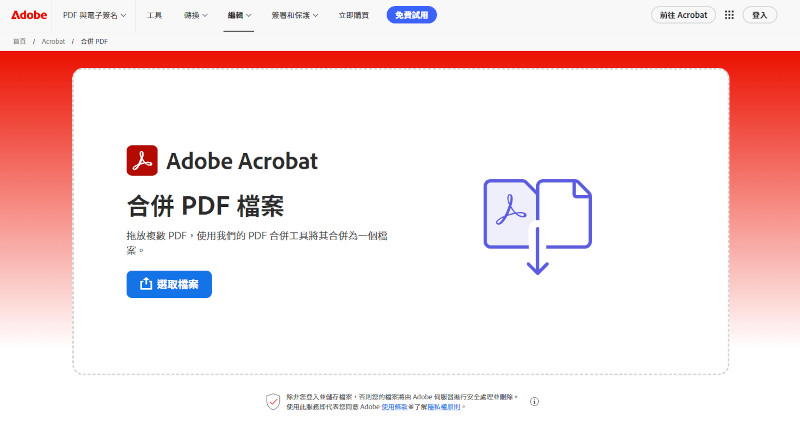This screenshot has height=424, width=800.
Task: Expand the 轉換 dropdown menu
Action: click(x=195, y=15)
